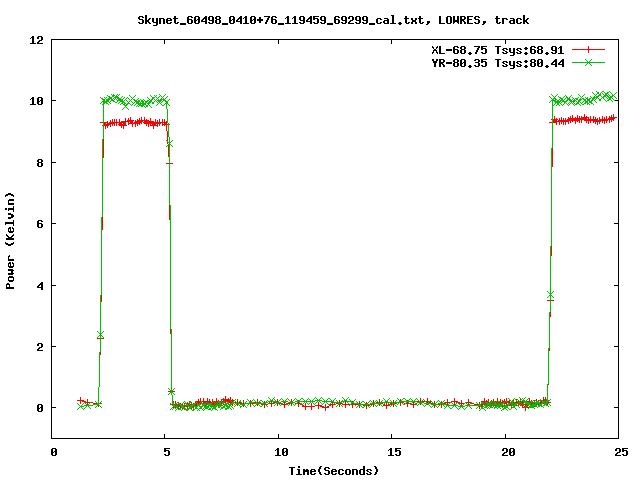
Task: Click the y-axis tick label 0
Action: tap(40, 408)
